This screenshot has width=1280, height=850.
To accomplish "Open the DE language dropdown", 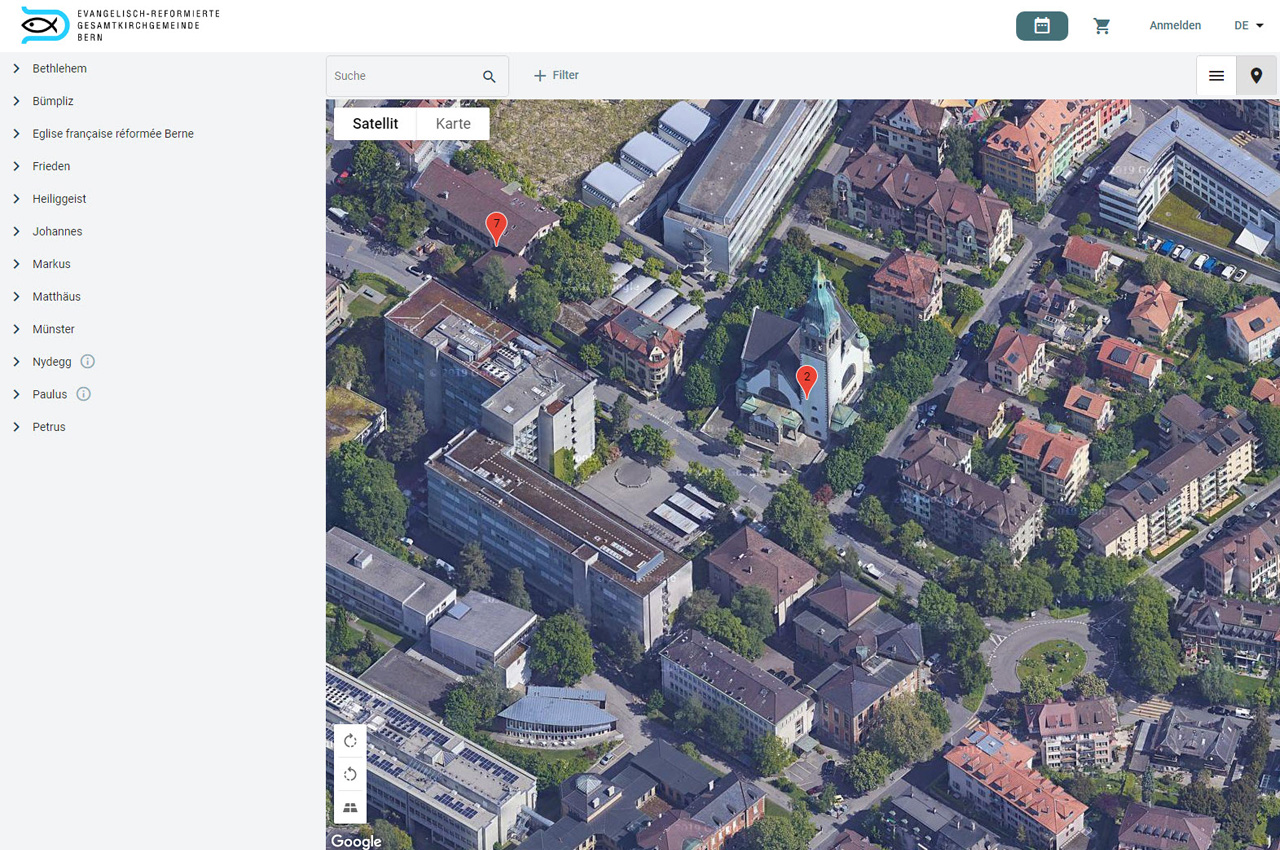I will pos(1248,25).
